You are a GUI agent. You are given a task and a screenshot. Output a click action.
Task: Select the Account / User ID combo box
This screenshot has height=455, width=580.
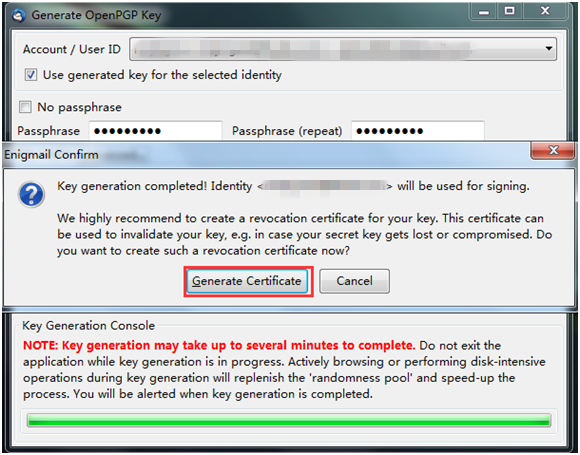click(343, 49)
